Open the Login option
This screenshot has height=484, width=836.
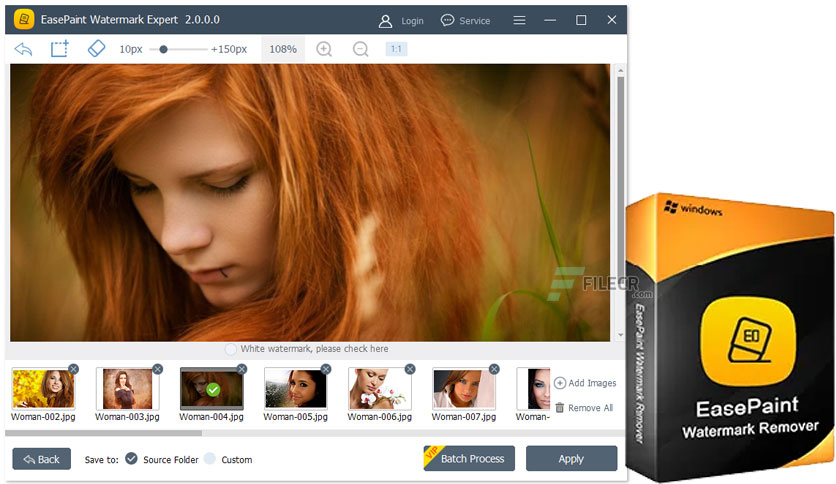pyautogui.click(x=401, y=20)
